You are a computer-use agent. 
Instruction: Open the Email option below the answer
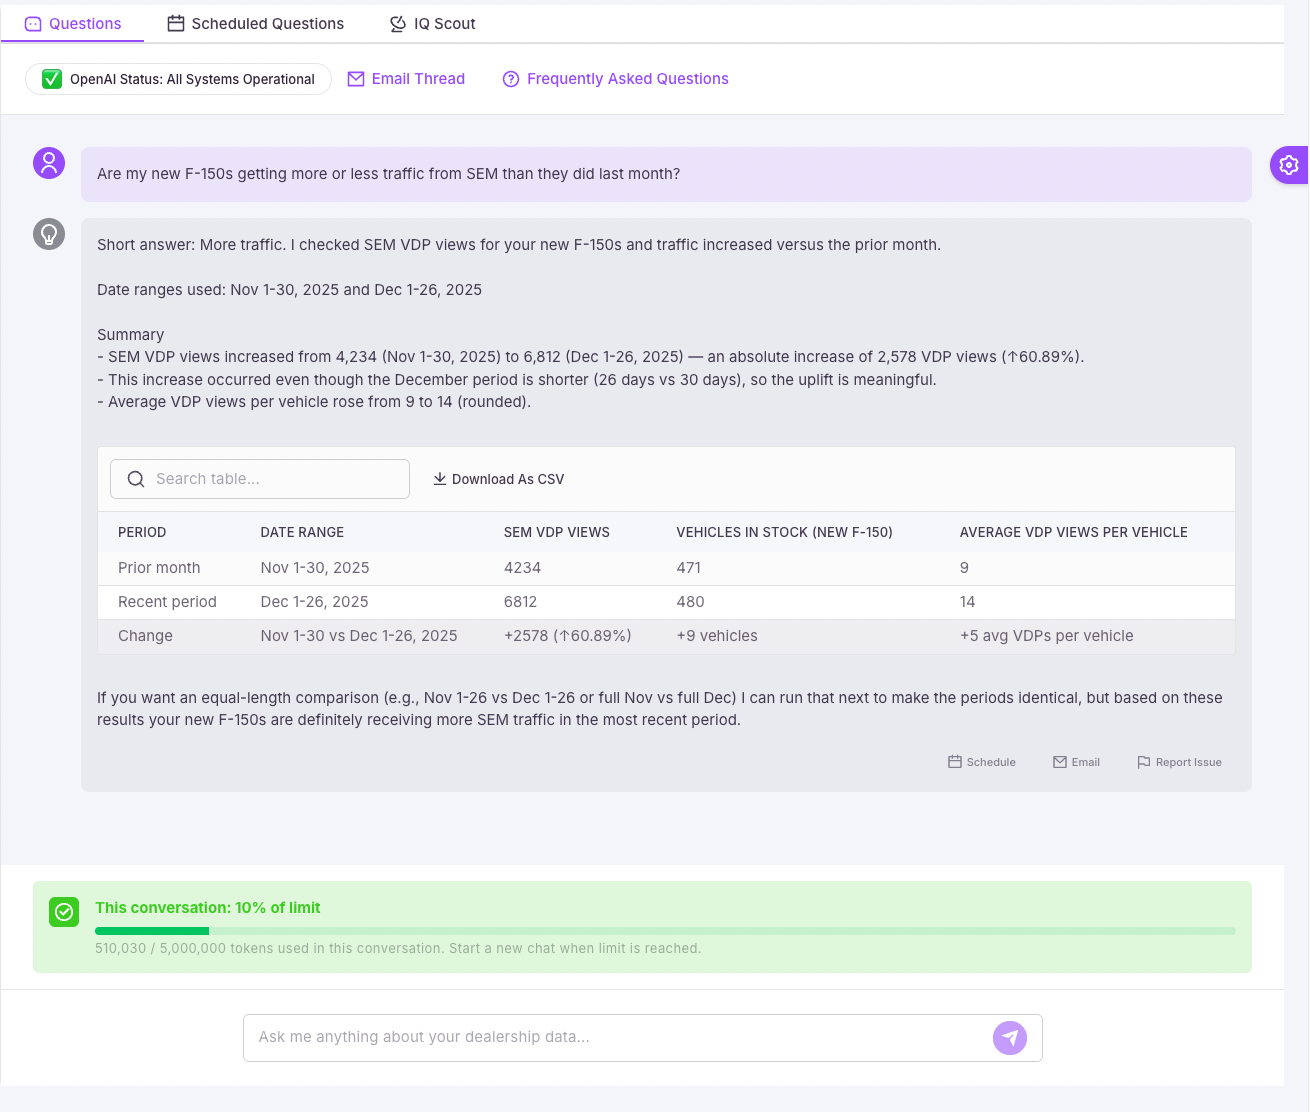(x=1076, y=761)
